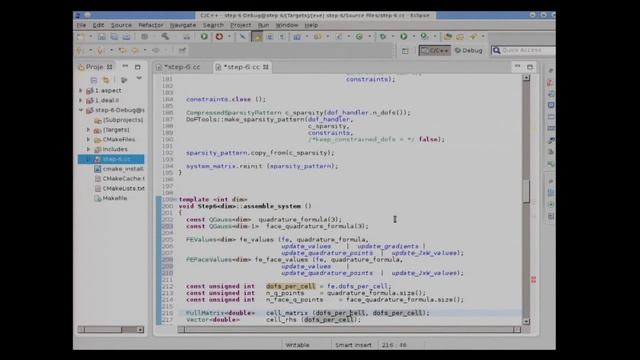Maximize the editor area
The image size is (640, 360).
530,67
